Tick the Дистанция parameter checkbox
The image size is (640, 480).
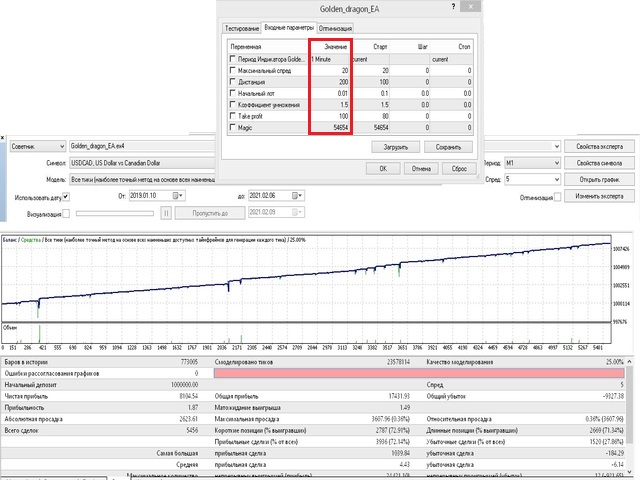pyautogui.click(x=233, y=82)
